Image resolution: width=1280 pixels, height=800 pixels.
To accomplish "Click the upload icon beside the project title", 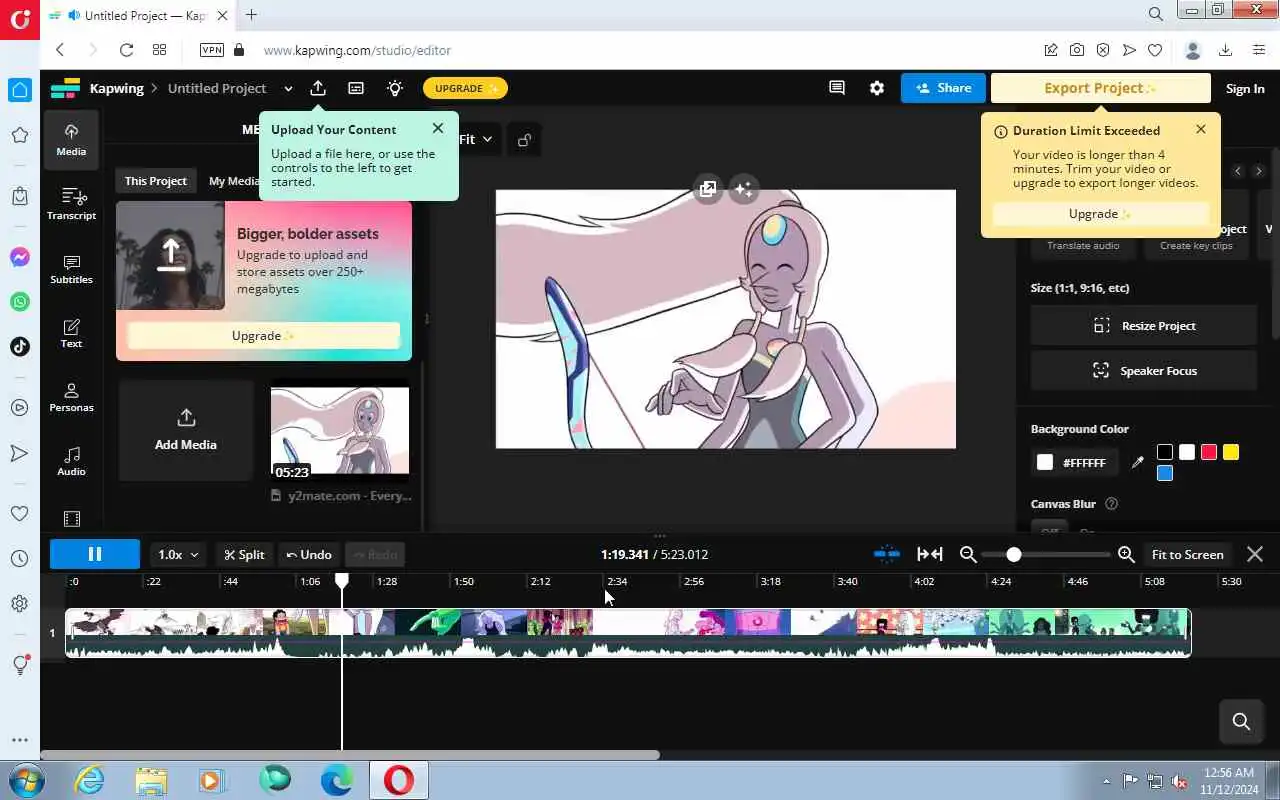I will click(318, 88).
